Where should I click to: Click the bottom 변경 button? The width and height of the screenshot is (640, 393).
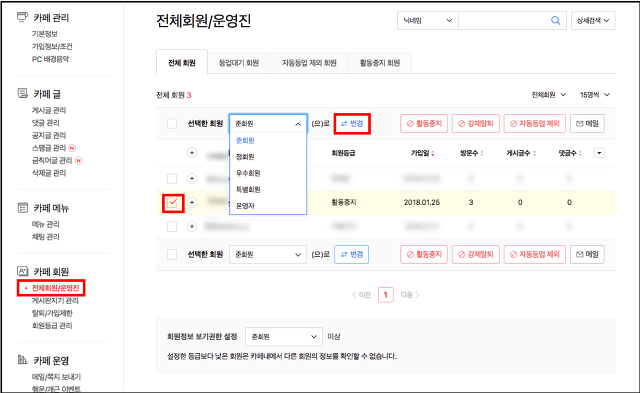click(351, 254)
